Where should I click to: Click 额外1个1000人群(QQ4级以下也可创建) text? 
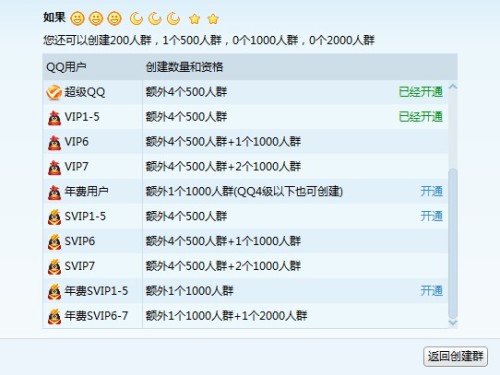click(244, 191)
